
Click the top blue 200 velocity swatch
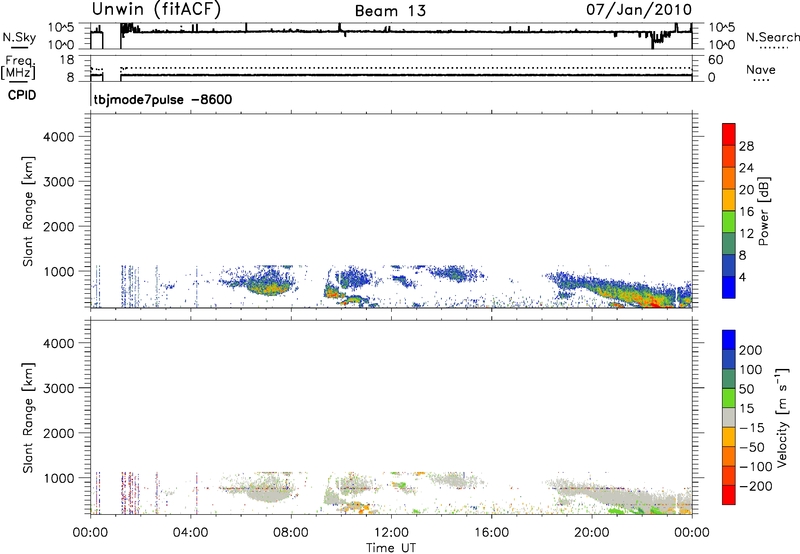click(x=729, y=340)
